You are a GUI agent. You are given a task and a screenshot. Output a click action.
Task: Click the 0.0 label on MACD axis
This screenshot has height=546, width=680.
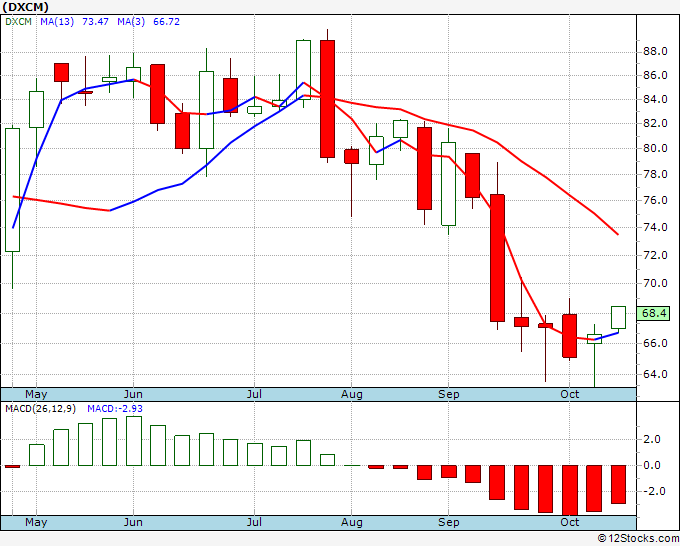tap(654, 465)
